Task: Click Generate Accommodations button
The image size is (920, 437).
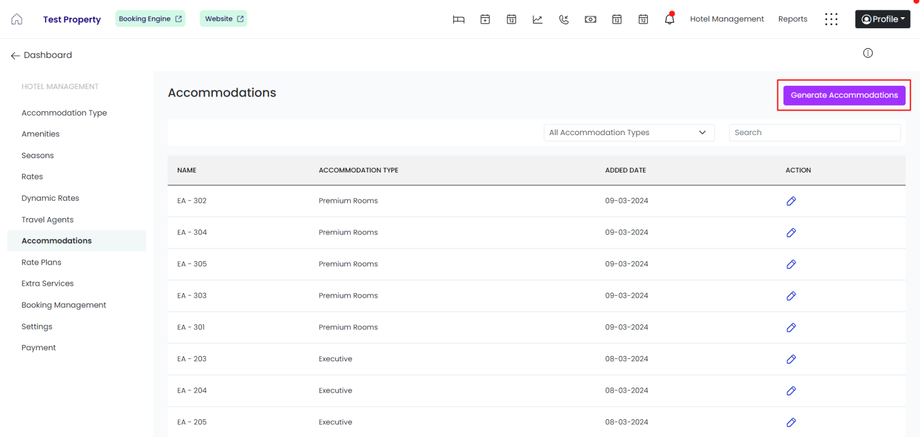Action: pyautogui.click(x=844, y=95)
